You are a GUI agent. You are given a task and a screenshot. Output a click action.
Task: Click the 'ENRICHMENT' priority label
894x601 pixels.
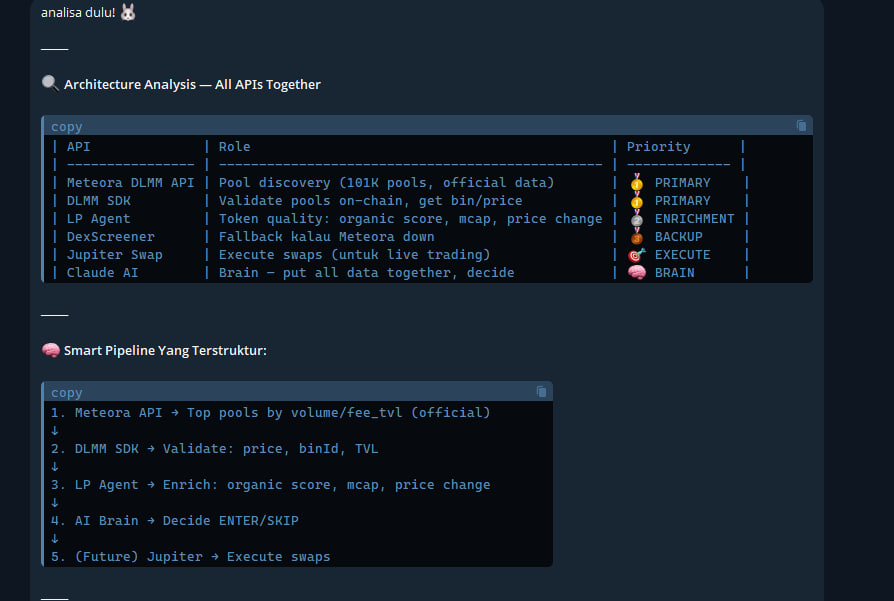694,219
